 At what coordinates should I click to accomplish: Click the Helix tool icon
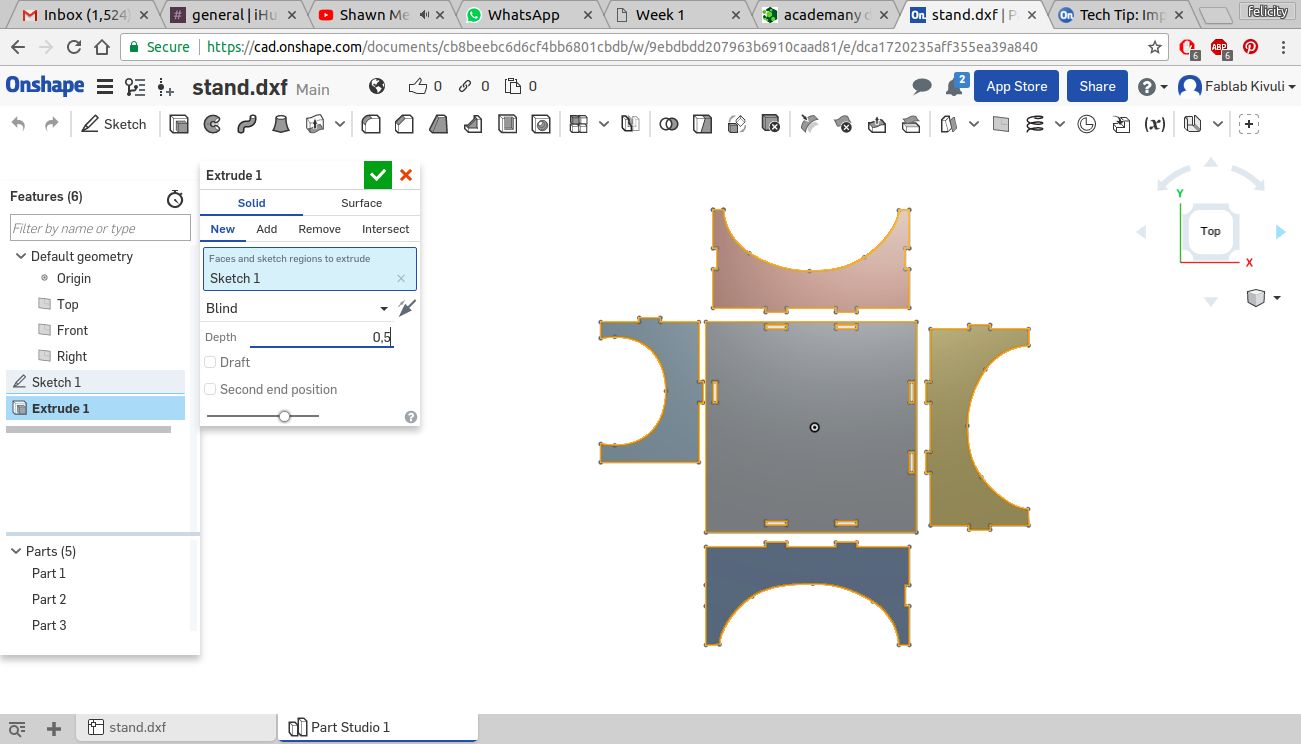click(1035, 124)
